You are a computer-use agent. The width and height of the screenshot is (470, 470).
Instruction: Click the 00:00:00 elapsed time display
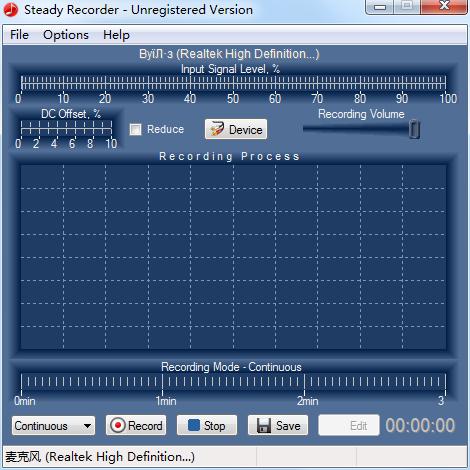pos(420,425)
